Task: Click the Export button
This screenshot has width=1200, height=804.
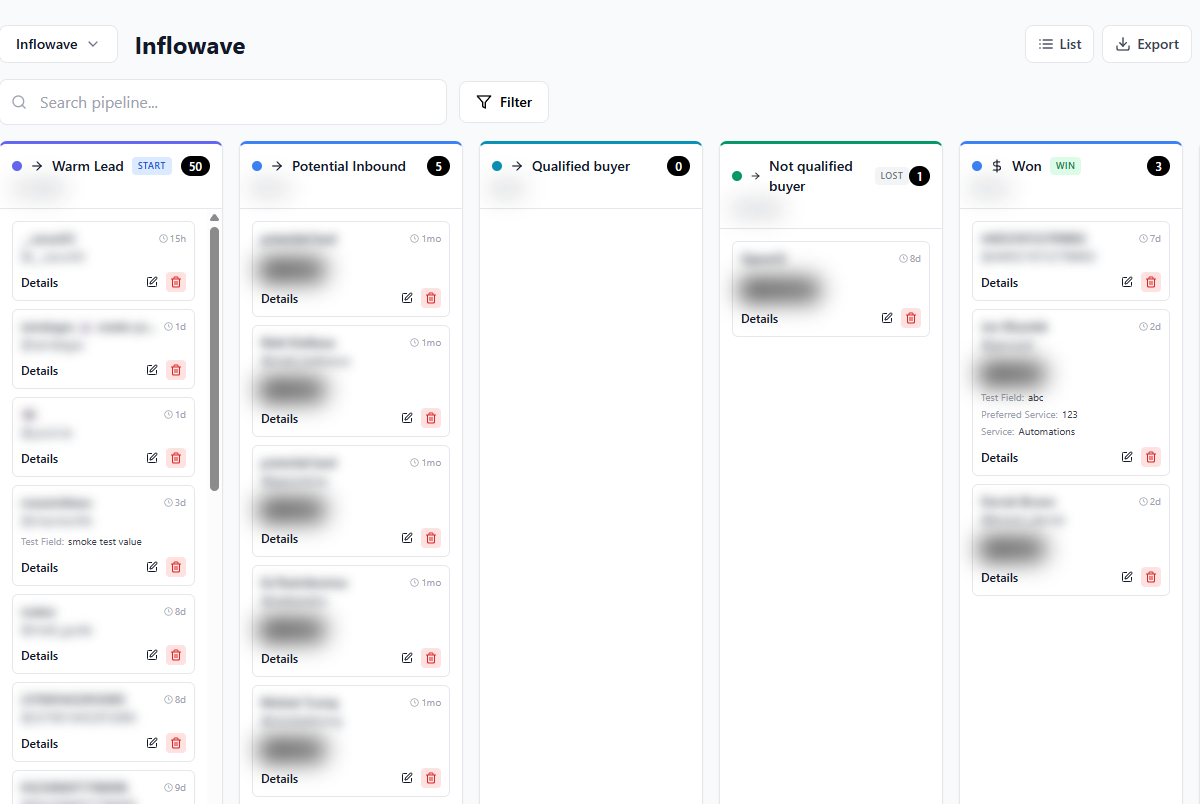Action: (1147, 44)
